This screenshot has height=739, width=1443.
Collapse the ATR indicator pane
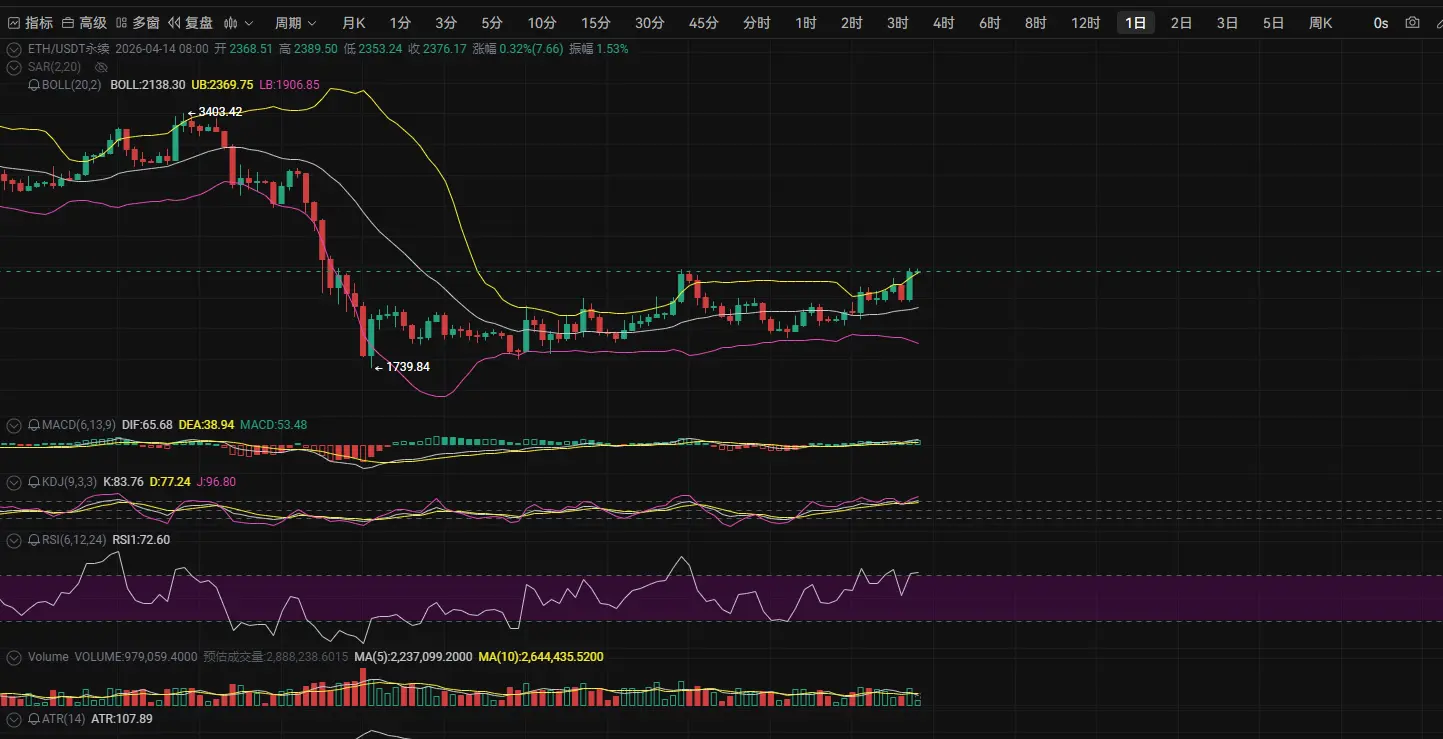click(x=14, y=719)
